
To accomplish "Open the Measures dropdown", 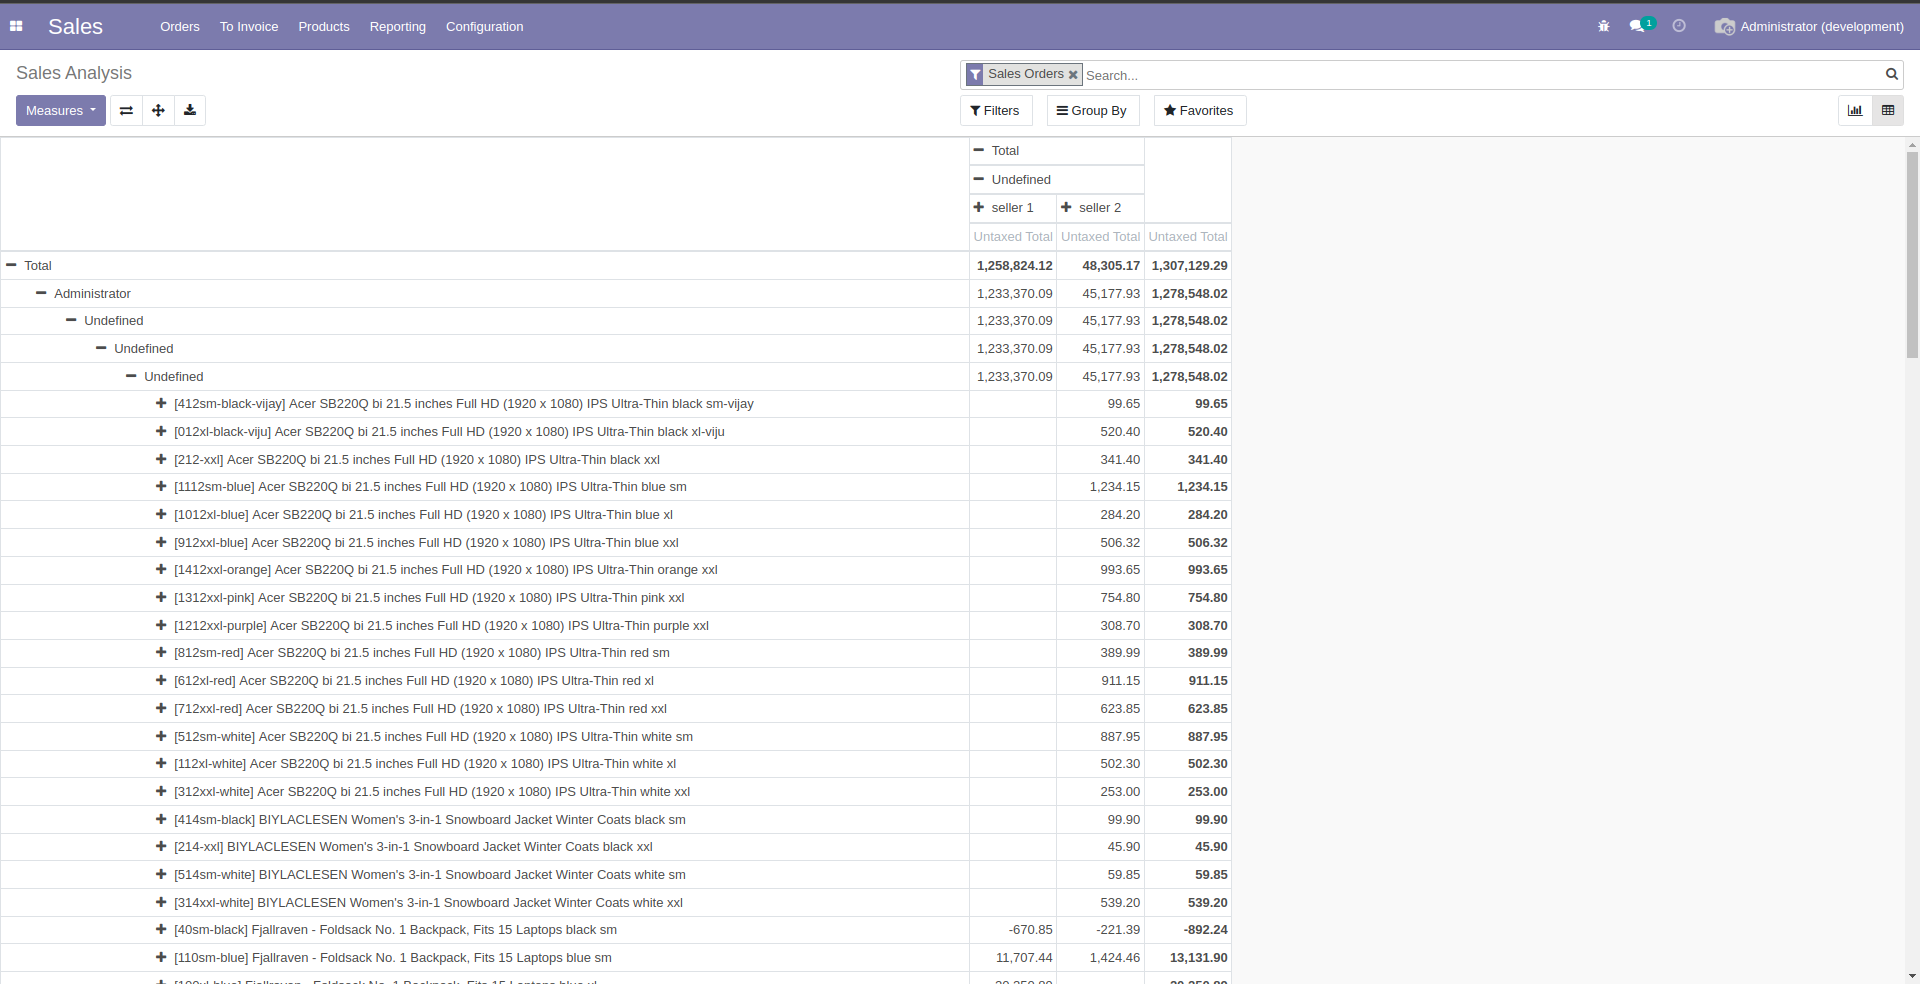I will (60, 110).
